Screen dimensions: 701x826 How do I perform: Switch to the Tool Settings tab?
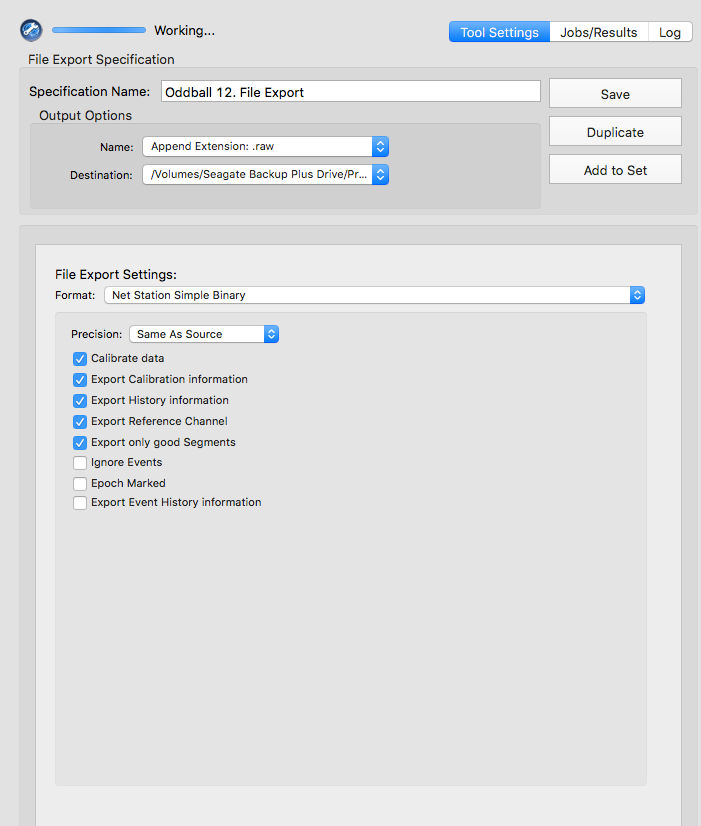tap(499, 32)
